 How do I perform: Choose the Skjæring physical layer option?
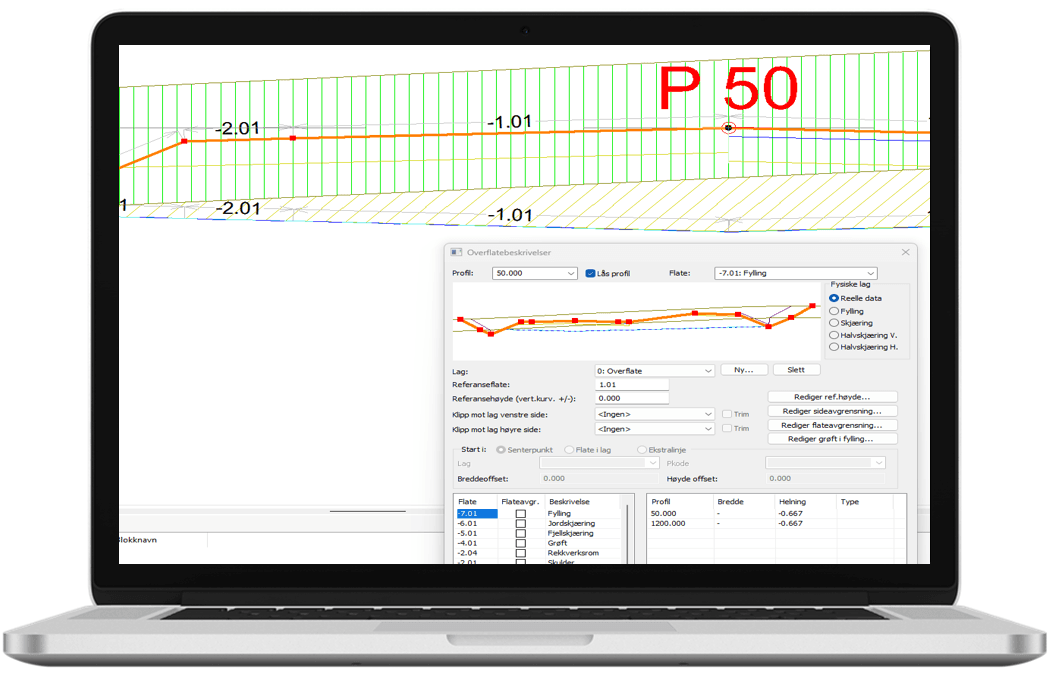835,323
